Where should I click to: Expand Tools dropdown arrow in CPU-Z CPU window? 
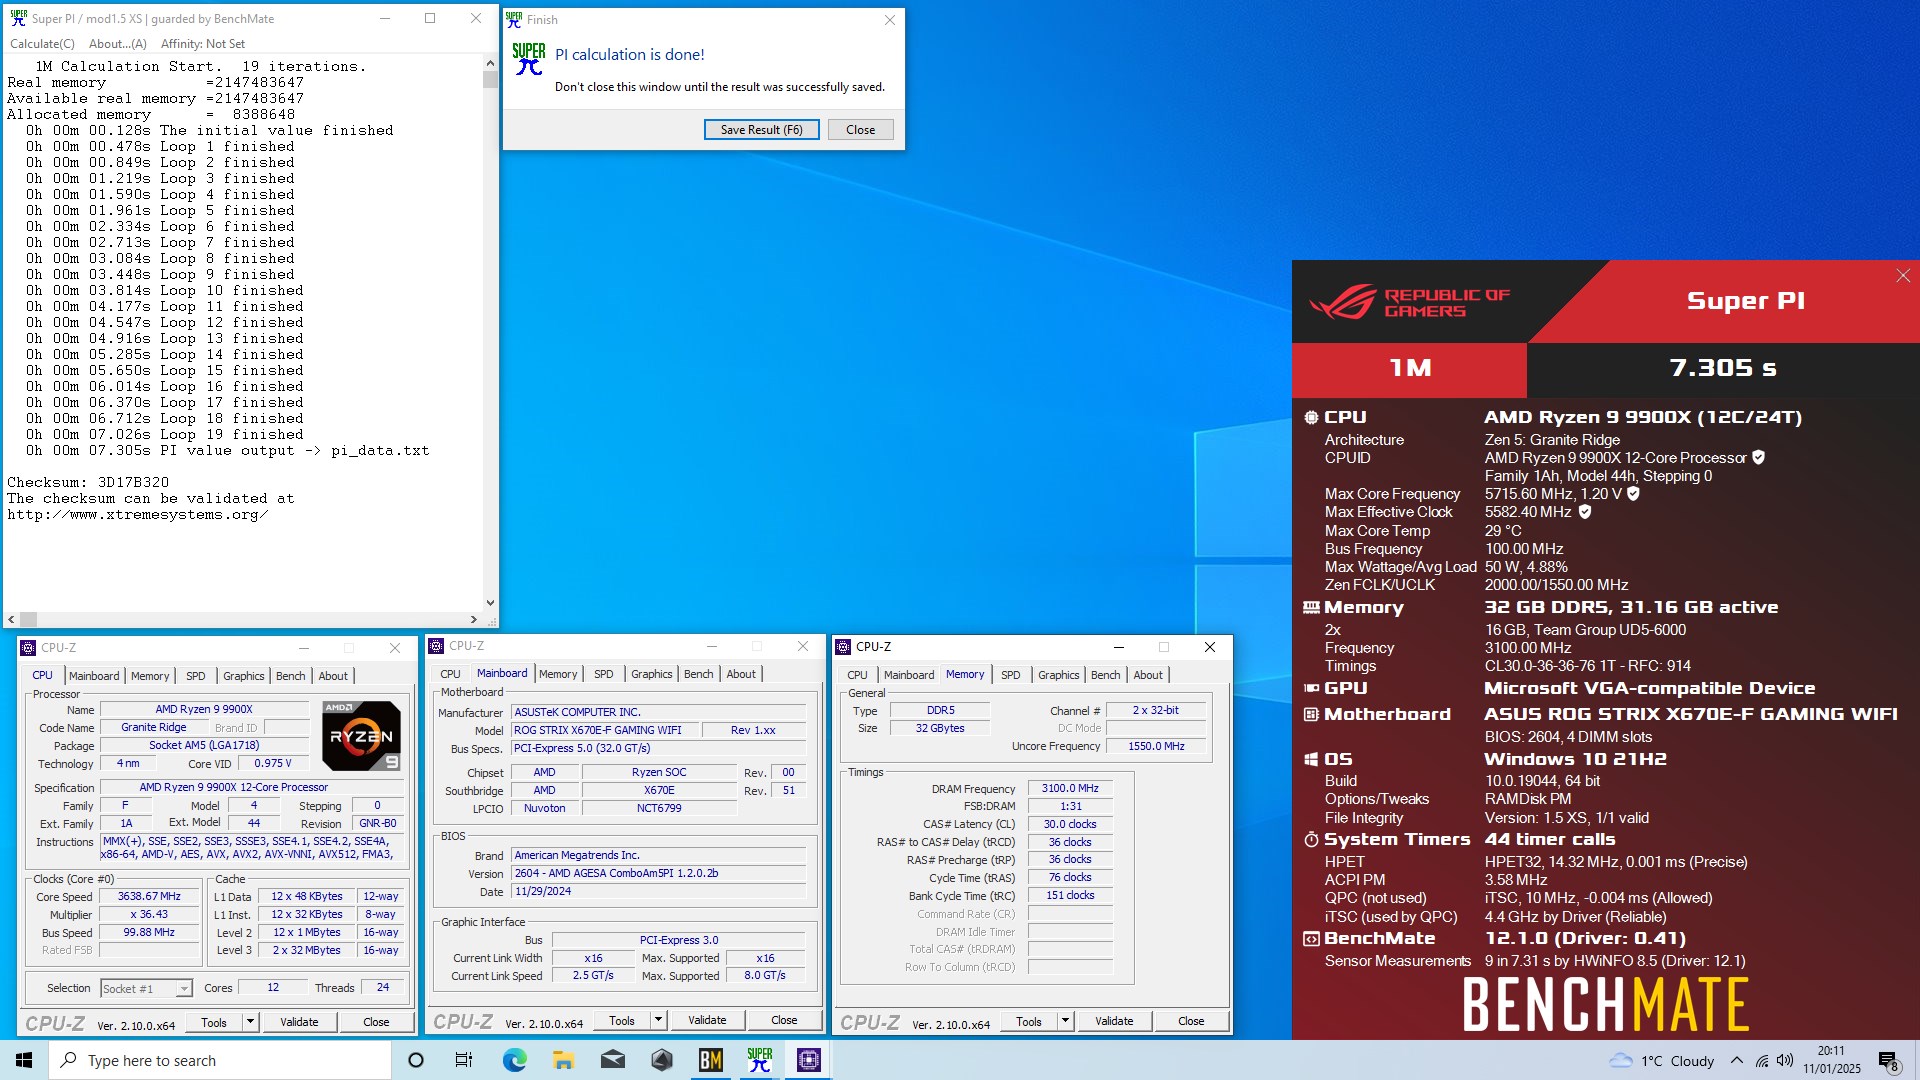point(250,1022)
